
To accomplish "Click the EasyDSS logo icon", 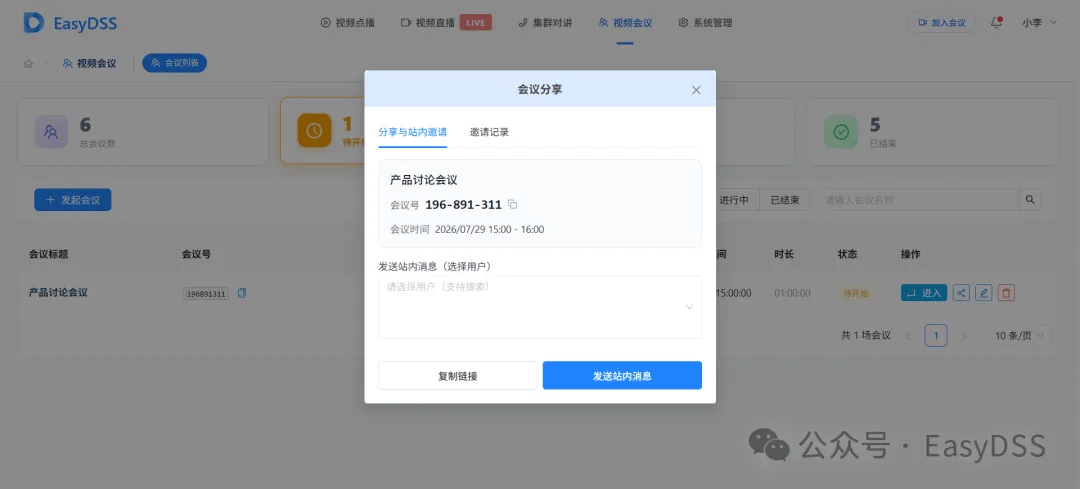I will pos(34,23).
